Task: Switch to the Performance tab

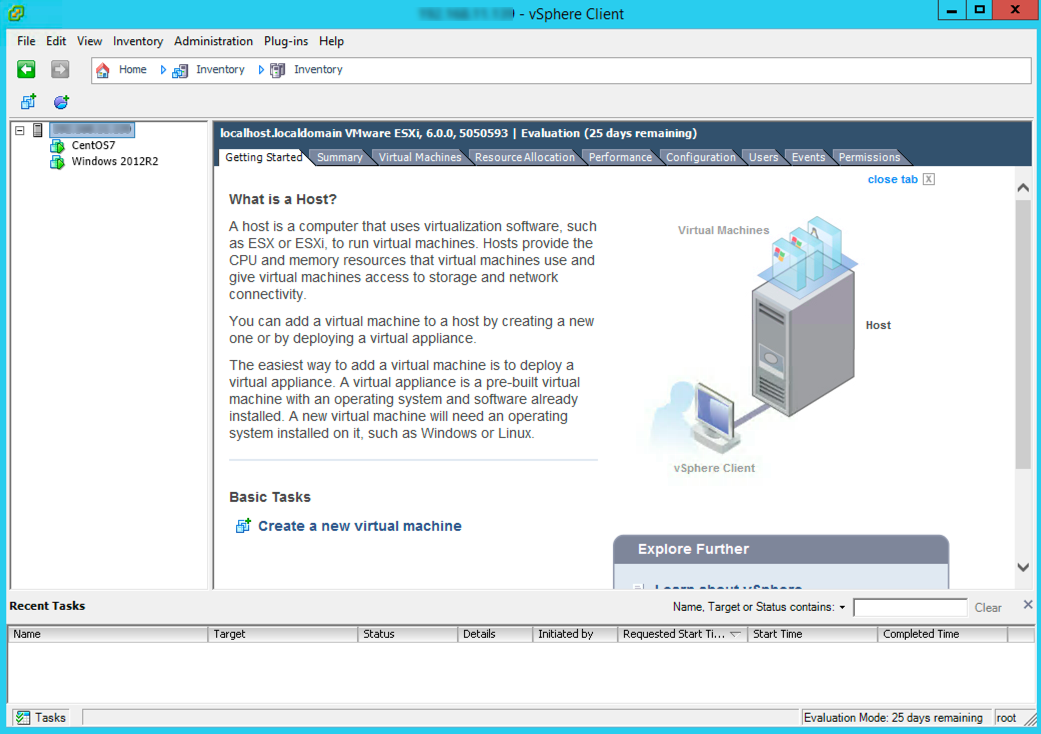Action: (620, 157)
